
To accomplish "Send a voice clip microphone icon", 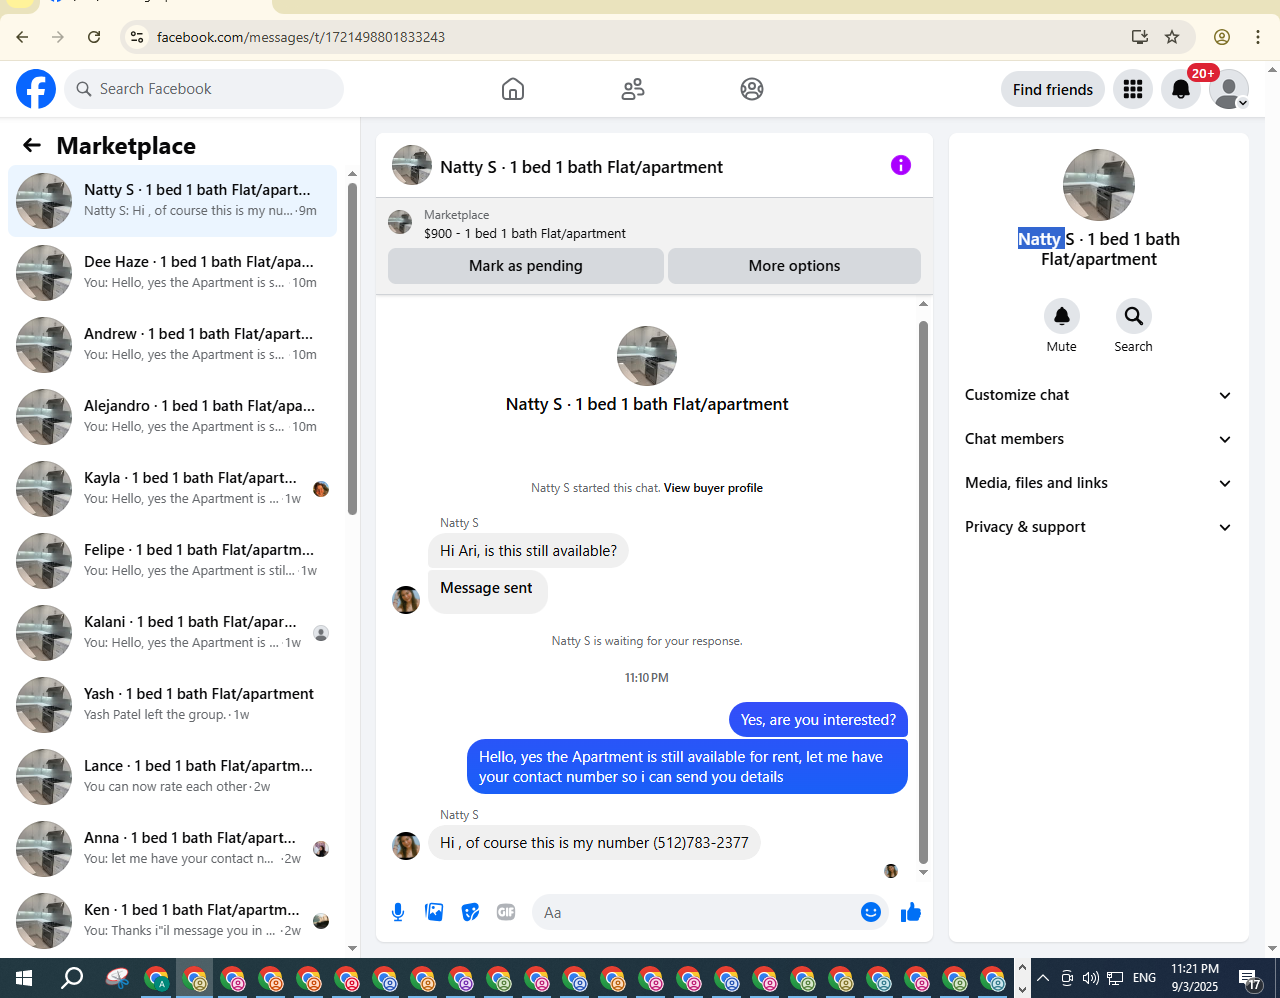I will pos(398,912).
